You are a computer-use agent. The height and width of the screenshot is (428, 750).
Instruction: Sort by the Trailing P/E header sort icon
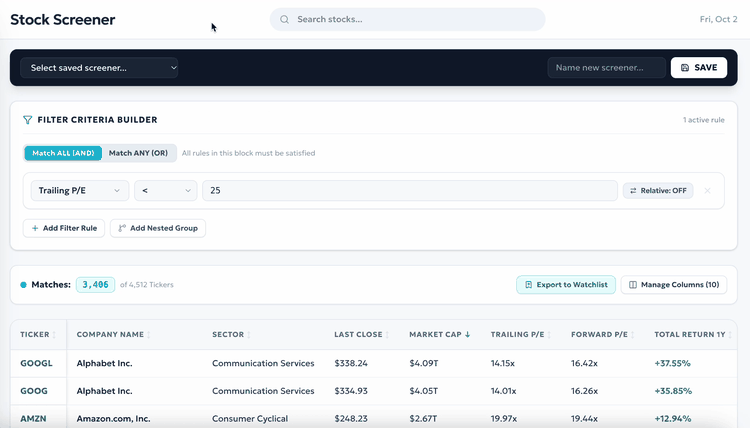(x=549, y=335)
